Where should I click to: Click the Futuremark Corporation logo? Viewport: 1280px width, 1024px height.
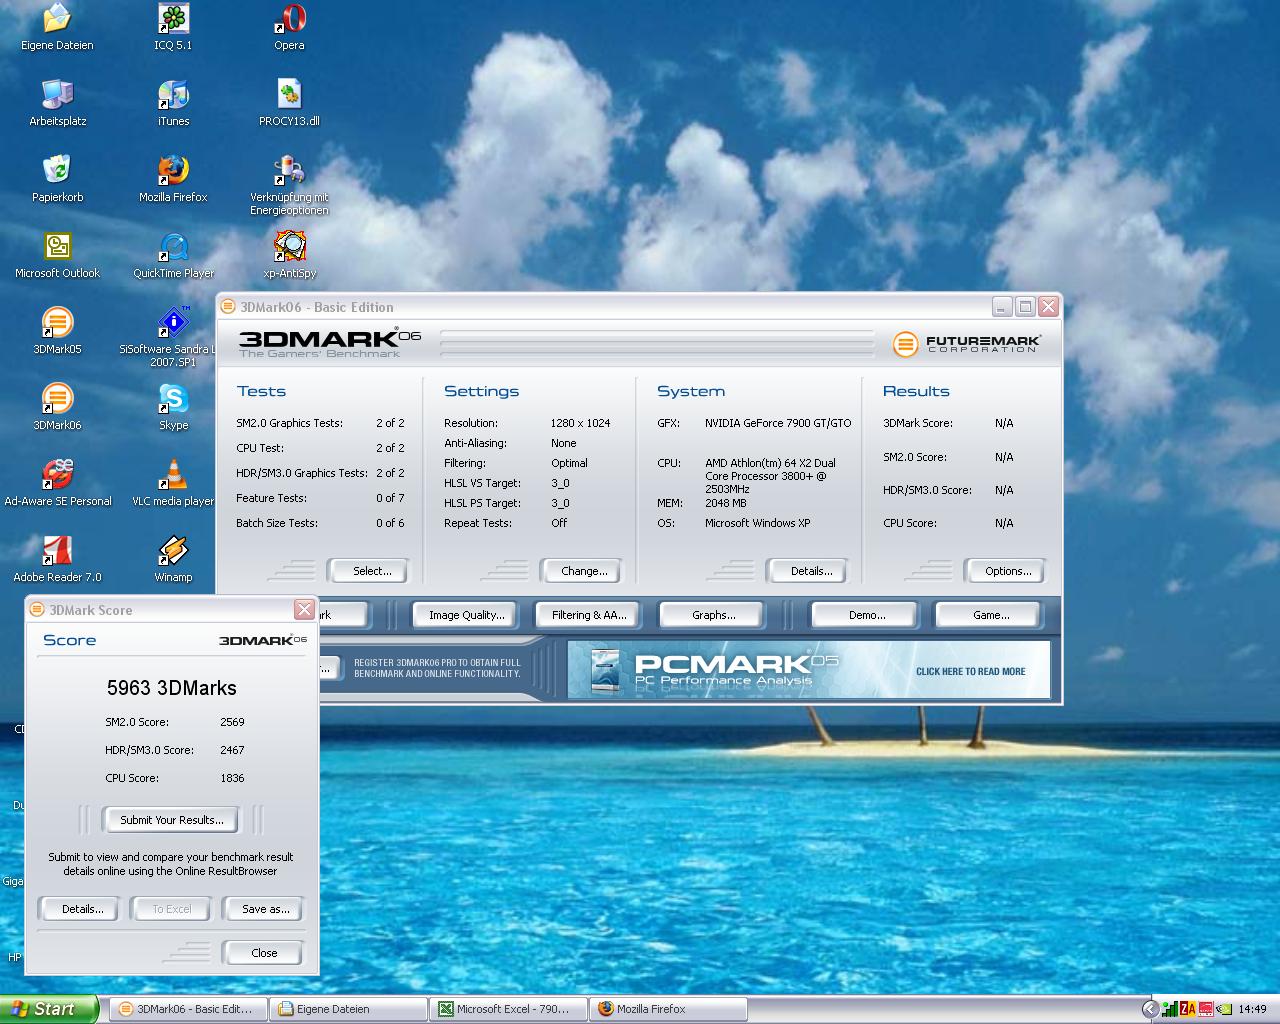(966, 344)
